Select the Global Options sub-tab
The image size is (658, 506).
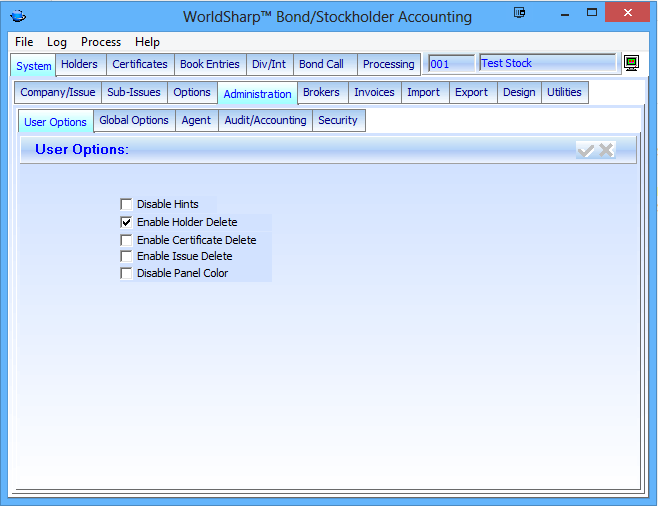pyautogui.click(x=134, y=120)
